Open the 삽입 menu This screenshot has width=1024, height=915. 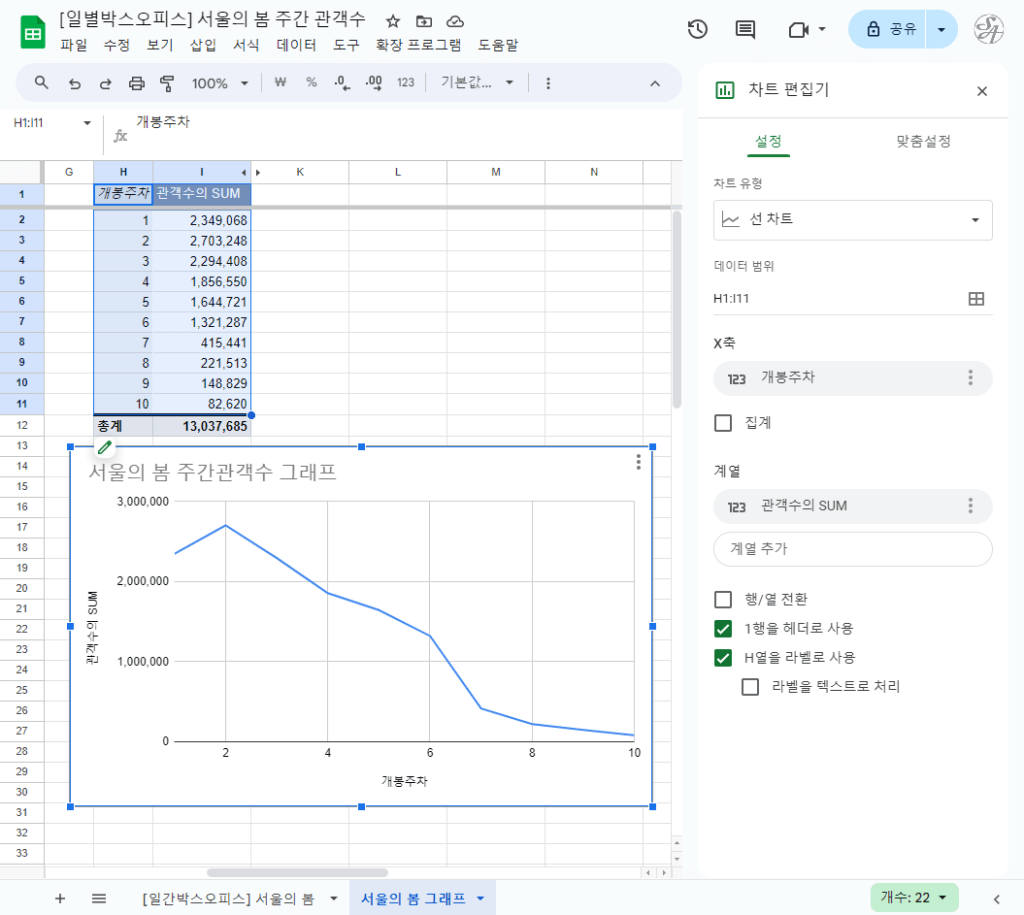pyautogui.click(x=203, y=45)
